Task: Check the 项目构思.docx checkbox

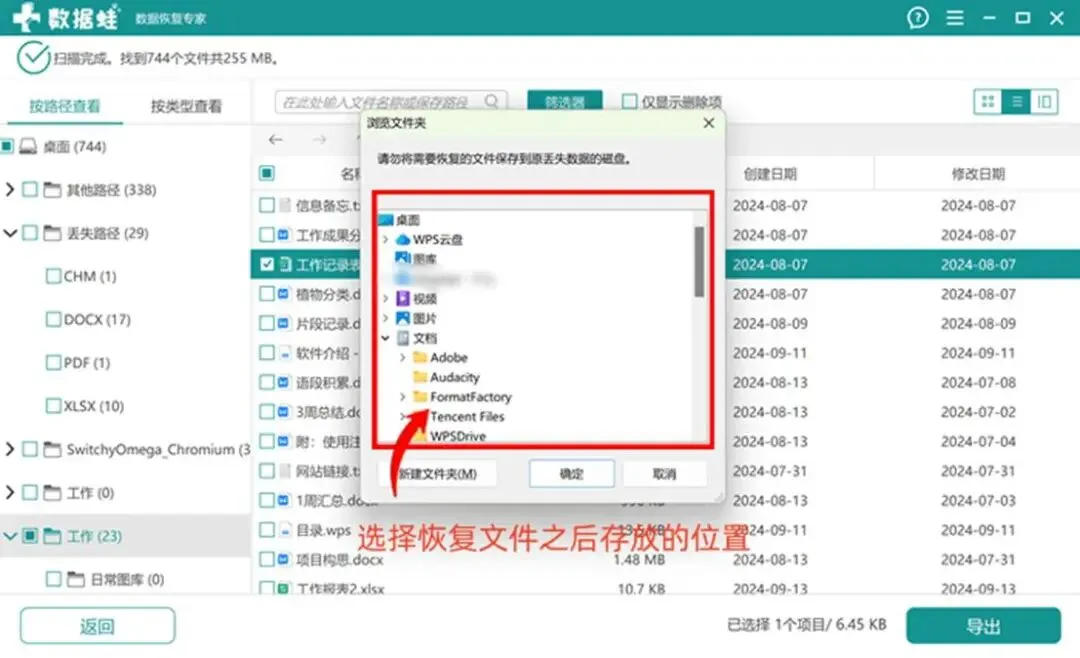Action: [267, 559]
